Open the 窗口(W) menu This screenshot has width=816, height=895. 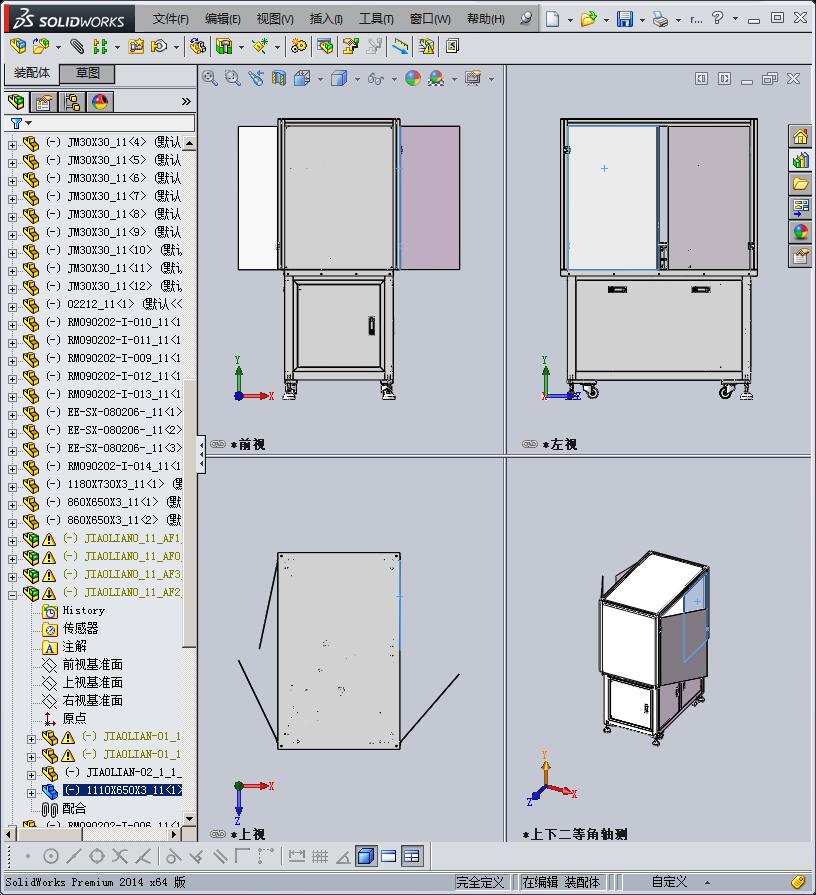(430, 19)
